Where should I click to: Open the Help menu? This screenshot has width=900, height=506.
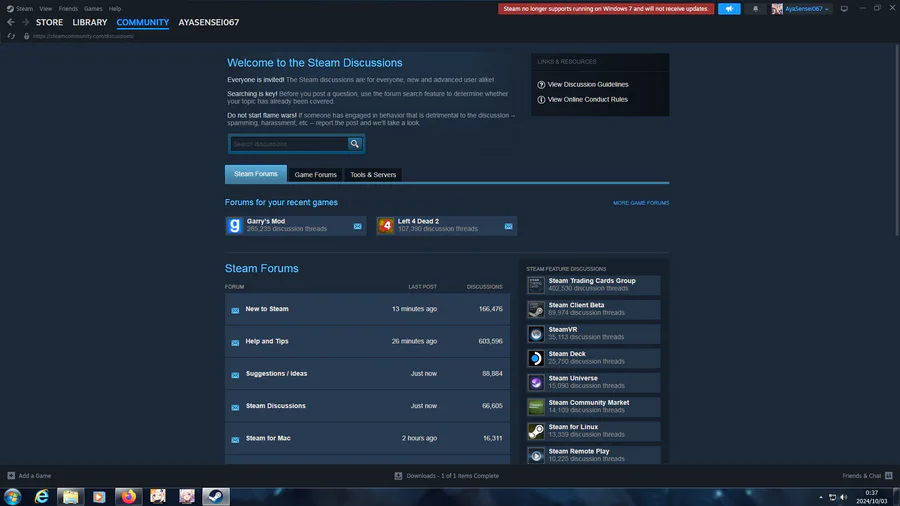pyautogui.click(x=115, y=9)
